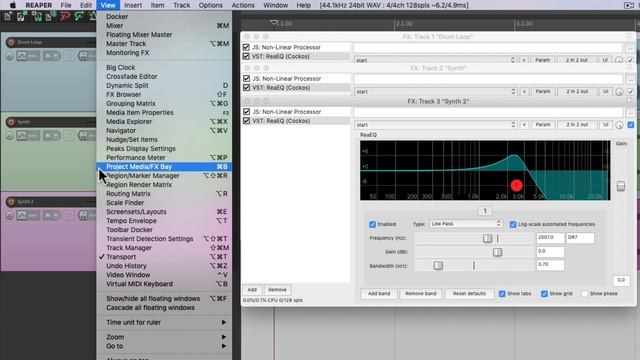
Task: Click the red Undo toolbar icon
Action: pos(64,17)
